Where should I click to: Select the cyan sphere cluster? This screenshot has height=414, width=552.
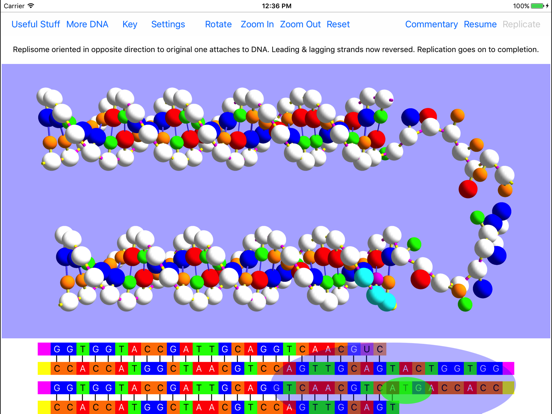coord(376,290)
